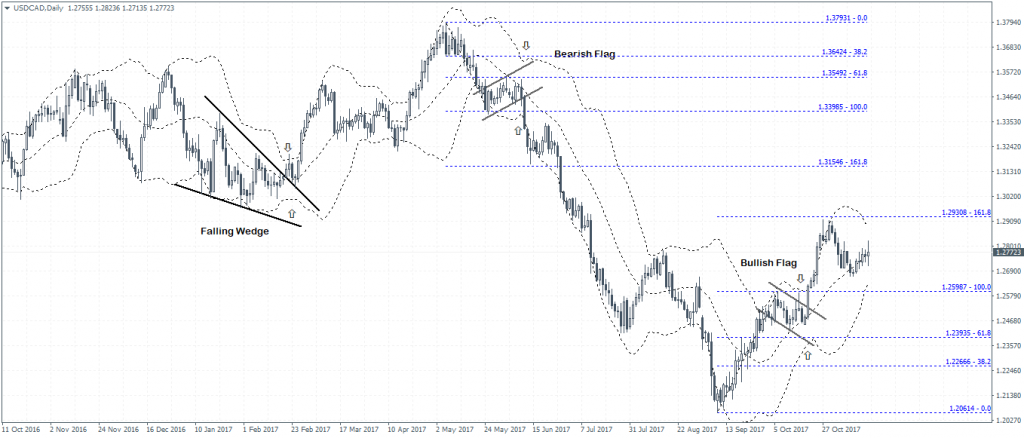Click the 1.33530 price axis value
The height and width of the screenshot is (438, 1024).
(1008, 122)
